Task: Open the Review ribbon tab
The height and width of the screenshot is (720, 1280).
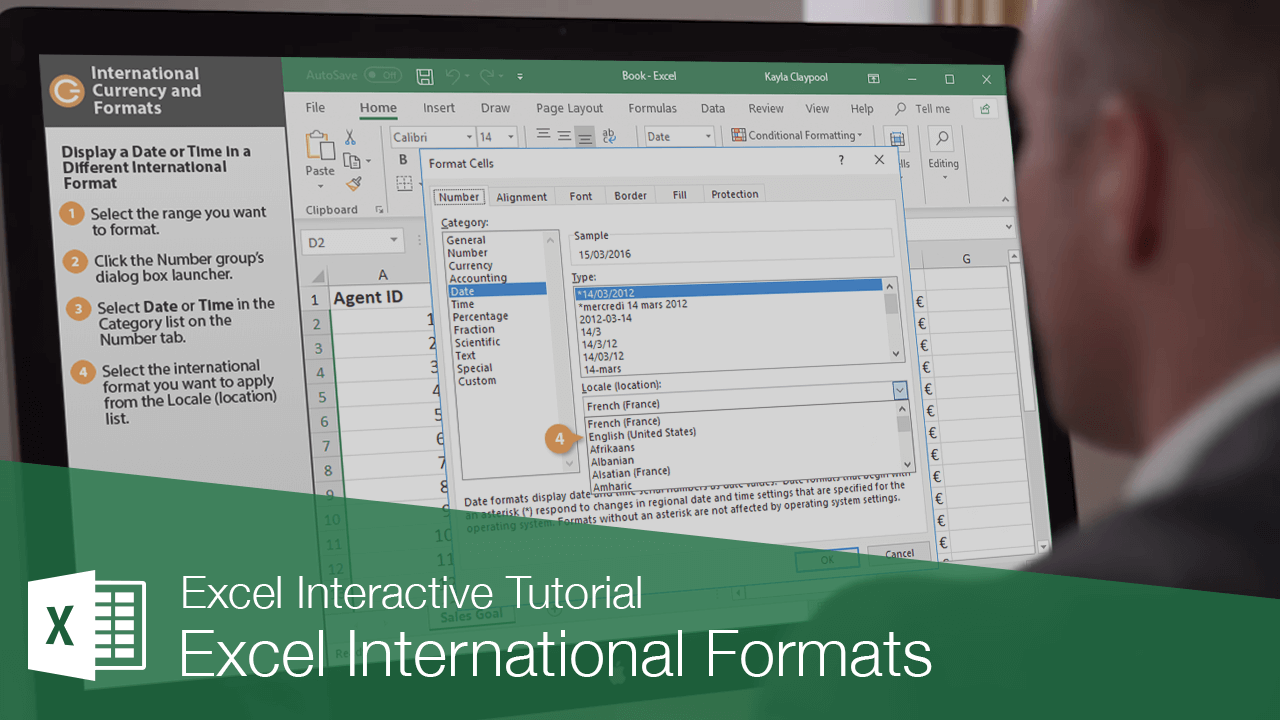Action: [766, 108]
